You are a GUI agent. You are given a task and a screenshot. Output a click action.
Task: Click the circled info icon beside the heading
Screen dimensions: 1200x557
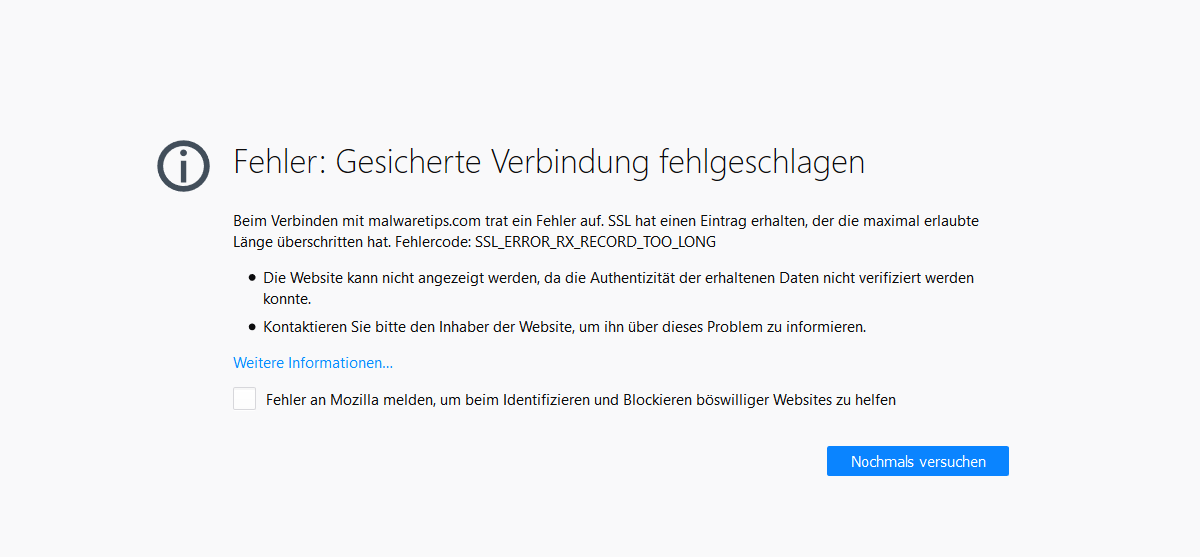183,166
